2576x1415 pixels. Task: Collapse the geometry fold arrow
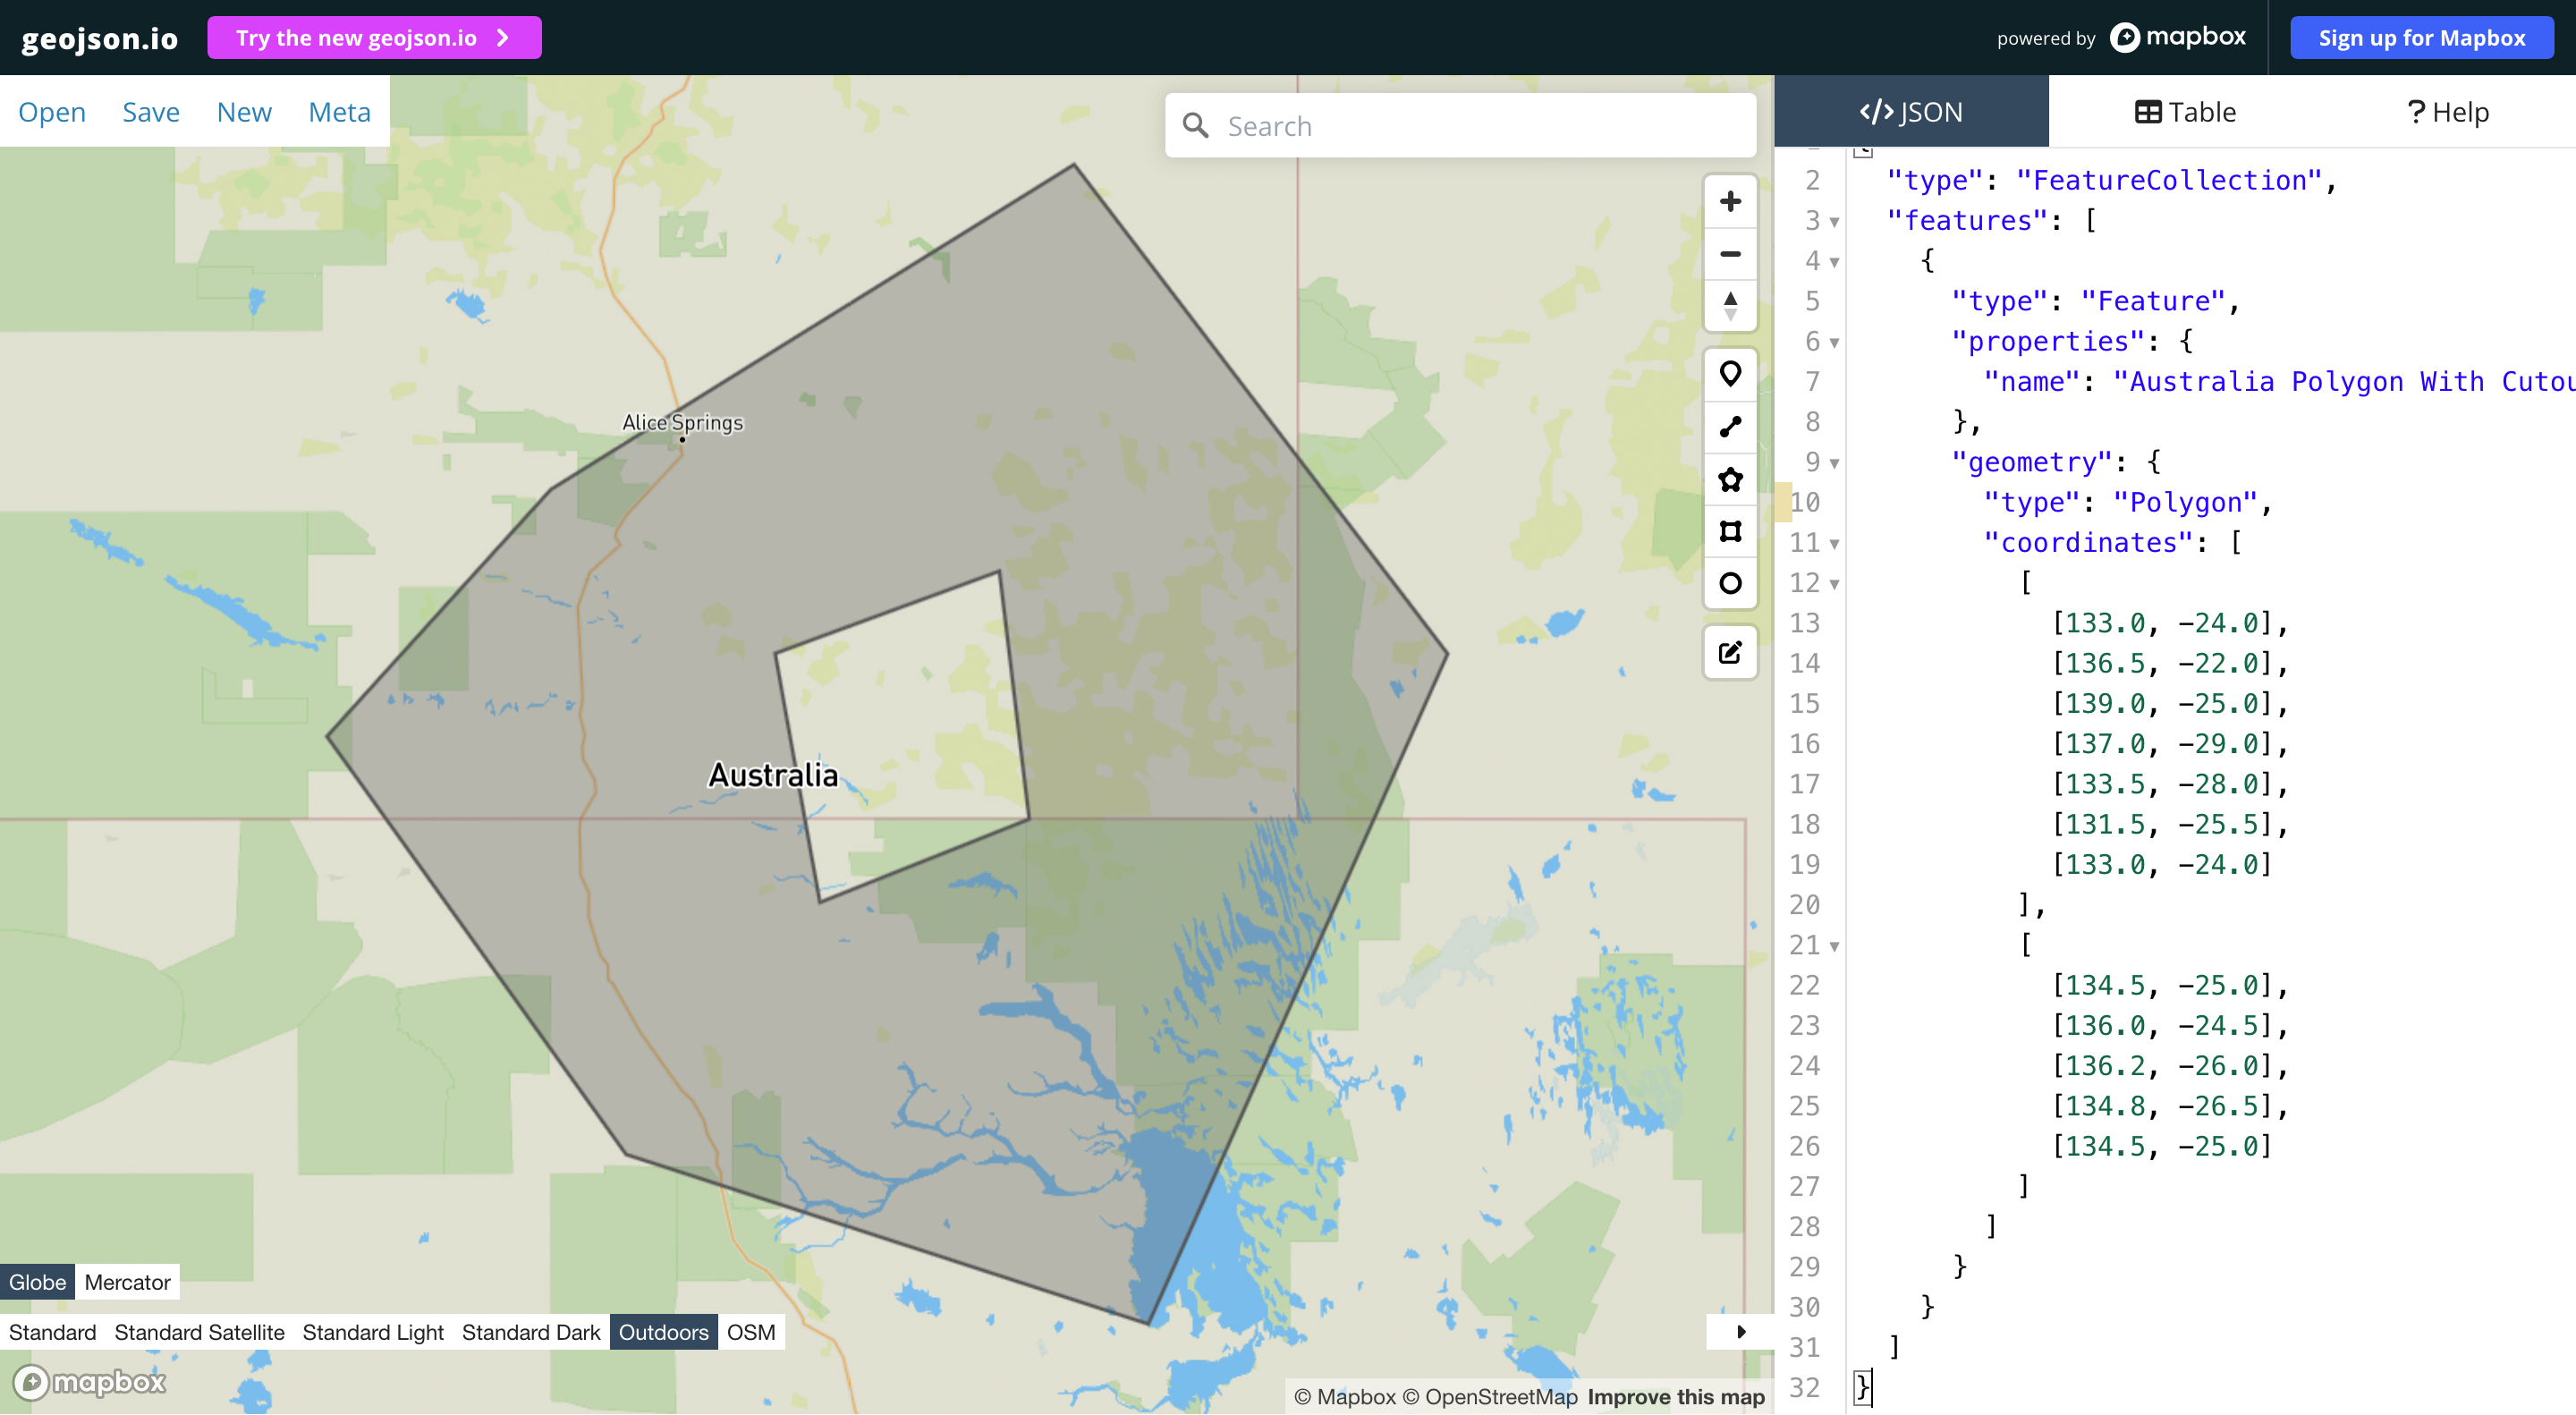coord(1834,463)
